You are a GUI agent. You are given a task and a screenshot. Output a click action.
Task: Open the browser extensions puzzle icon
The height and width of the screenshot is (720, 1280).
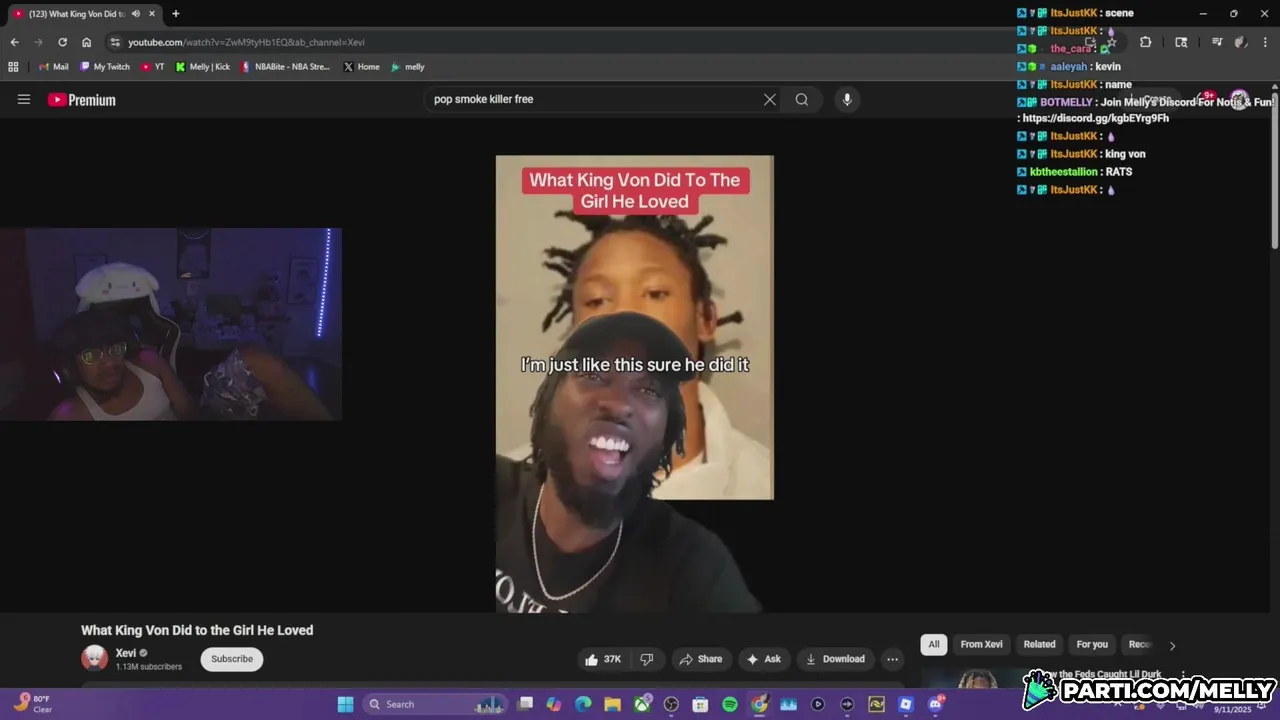click(1145, 42)
